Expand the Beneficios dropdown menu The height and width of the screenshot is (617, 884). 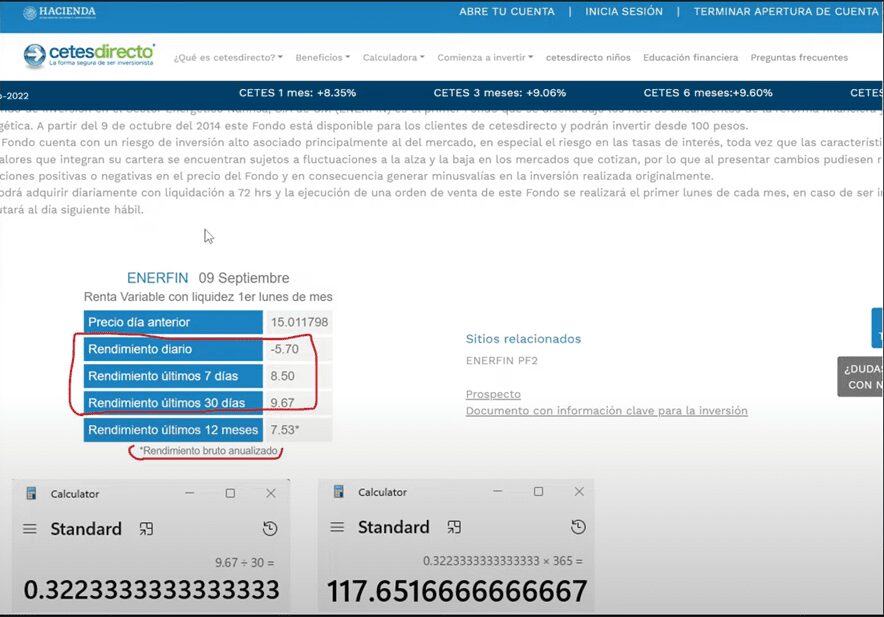[x=322, y=58]
